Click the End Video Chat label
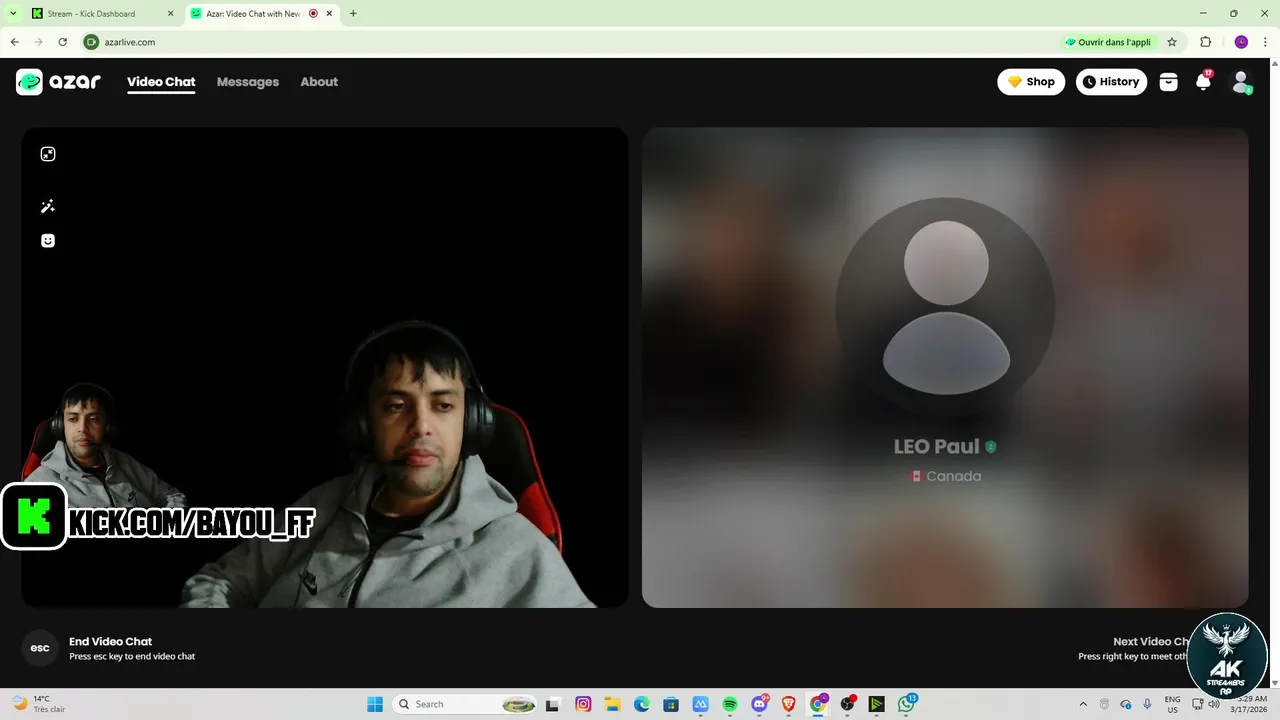 [110, 642]
